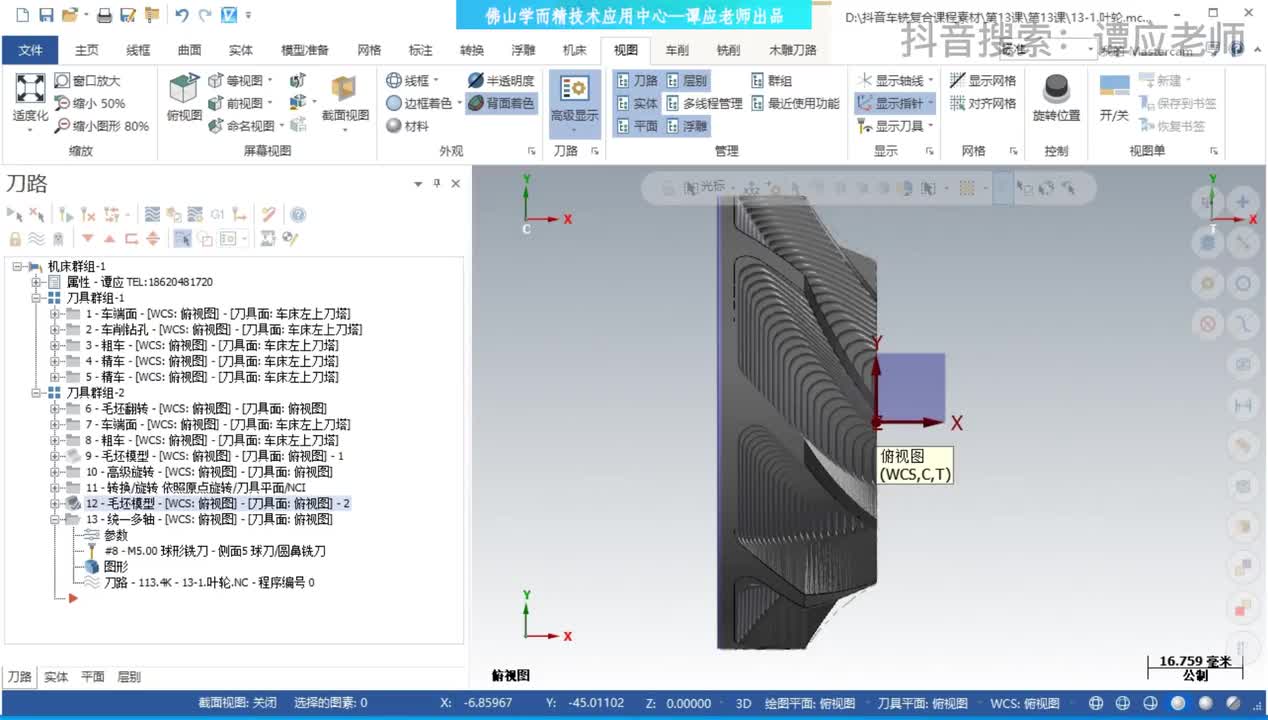This screenshot has width=1268, height=720.
Task: Expand operation 10 - 高级旋转 node
Action: pyautogui.click(x=56, y=472)
